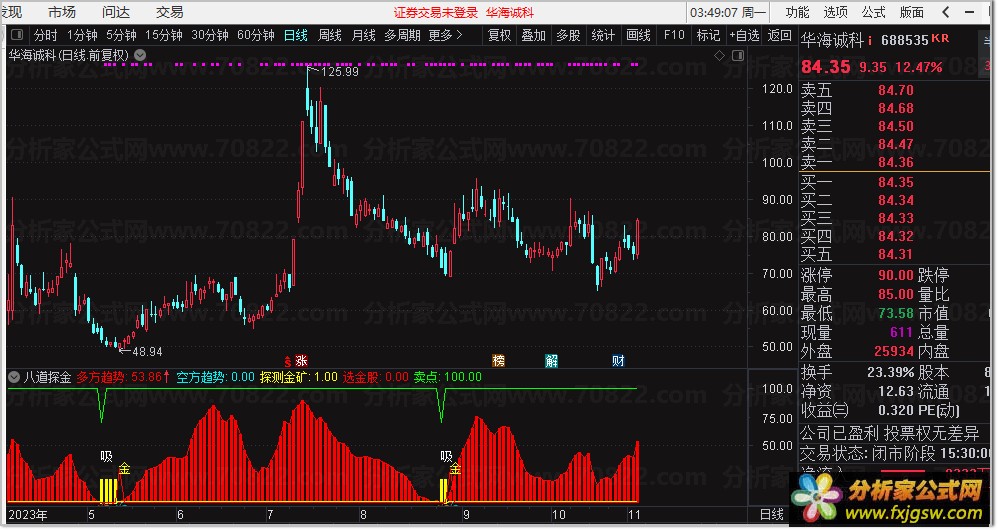
Task: Click the 多股 toolbar button
Action: [568, 36]
